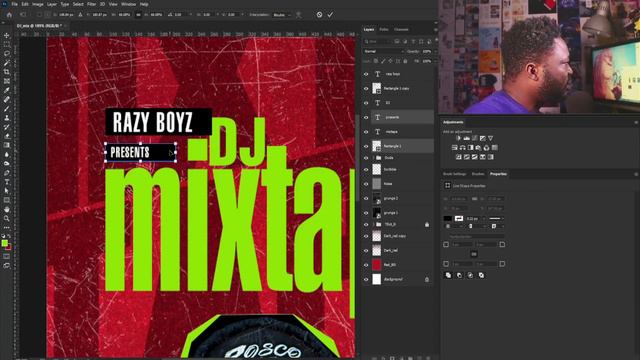640x360 pixels.
Task: Select the Horizontal Type tool
Action: coord(7,182)
